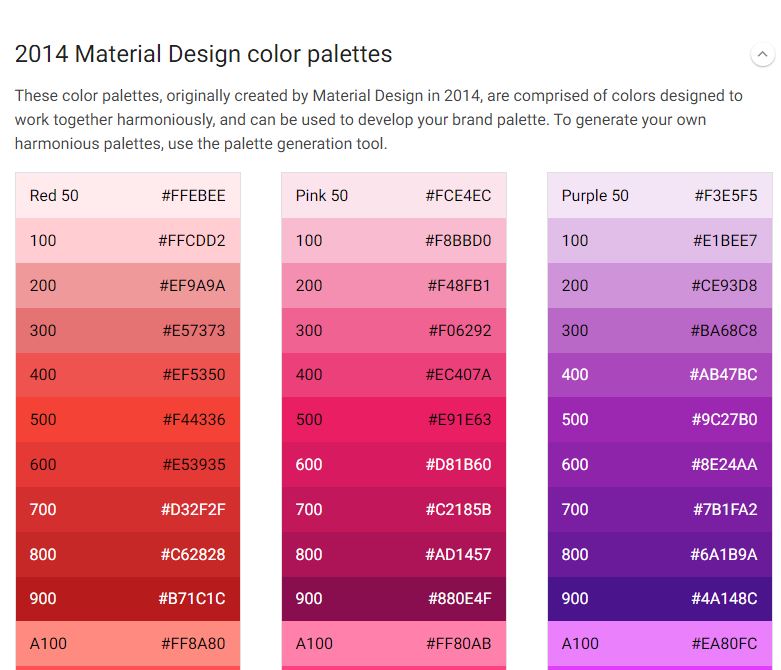This screenshot has width=781, height=670.
Task: Select the Pink 200 #F48FB1 swatch
Action: click(394, 285)
